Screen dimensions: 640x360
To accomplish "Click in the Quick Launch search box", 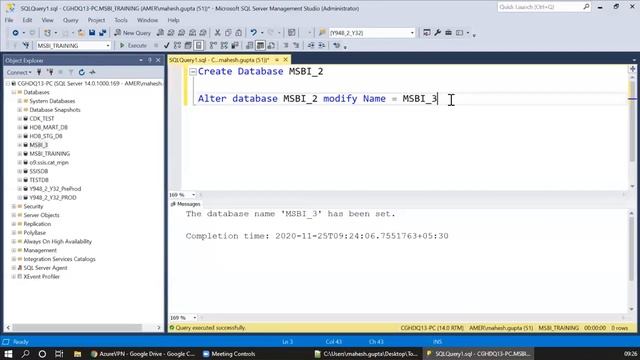I will 540,7.
